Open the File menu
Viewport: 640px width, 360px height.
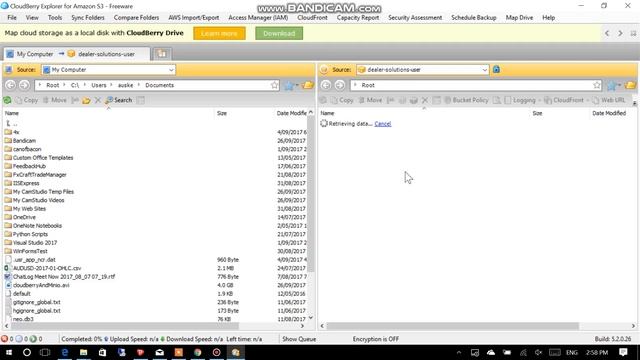(12, 18)
